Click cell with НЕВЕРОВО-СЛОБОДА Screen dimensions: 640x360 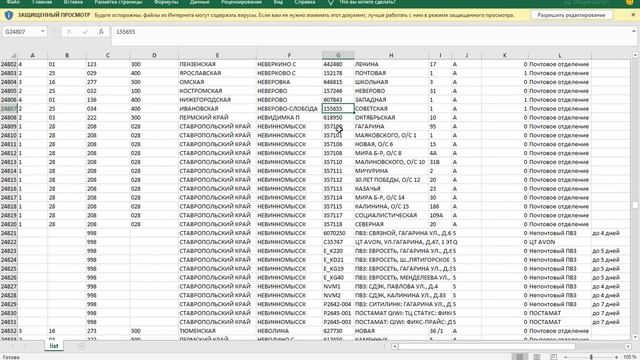[x=289, y=109]
